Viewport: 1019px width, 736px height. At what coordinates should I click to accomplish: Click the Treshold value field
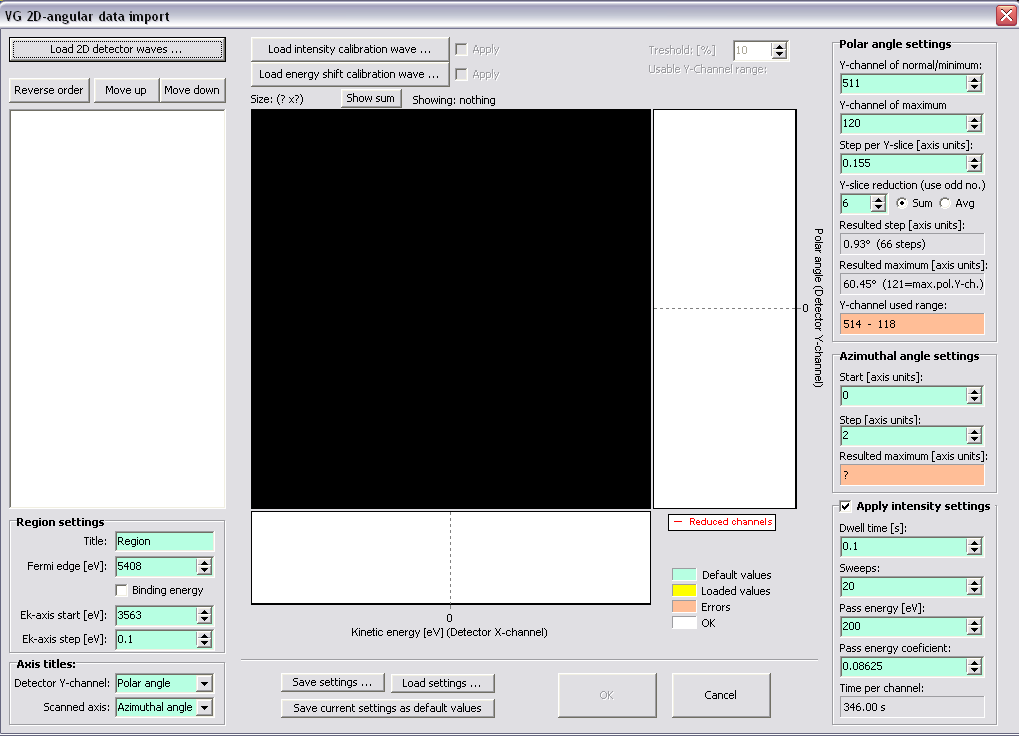[x=753, y=50]
